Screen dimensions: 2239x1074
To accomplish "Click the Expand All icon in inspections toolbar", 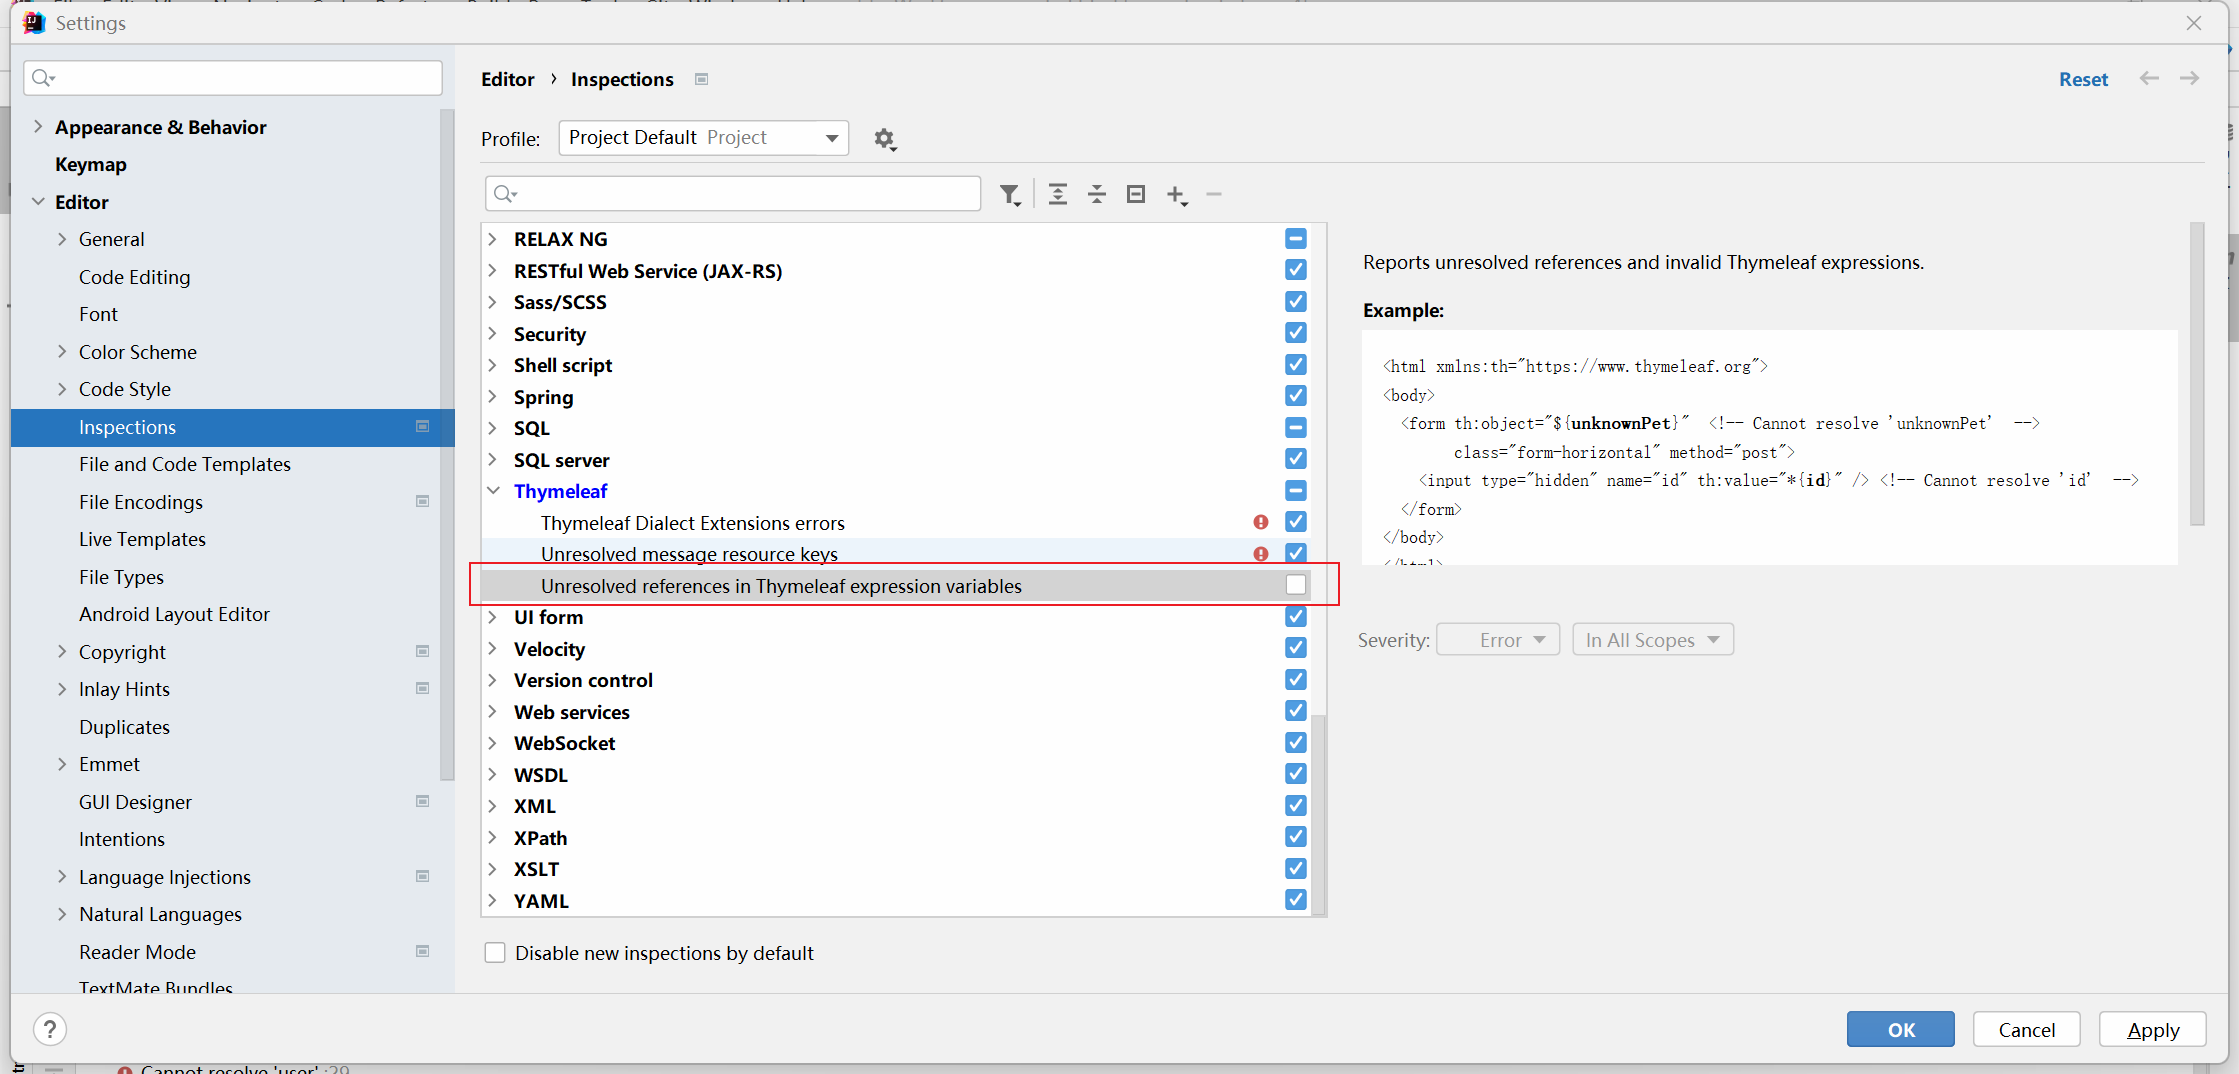I will coord(1057,194).
